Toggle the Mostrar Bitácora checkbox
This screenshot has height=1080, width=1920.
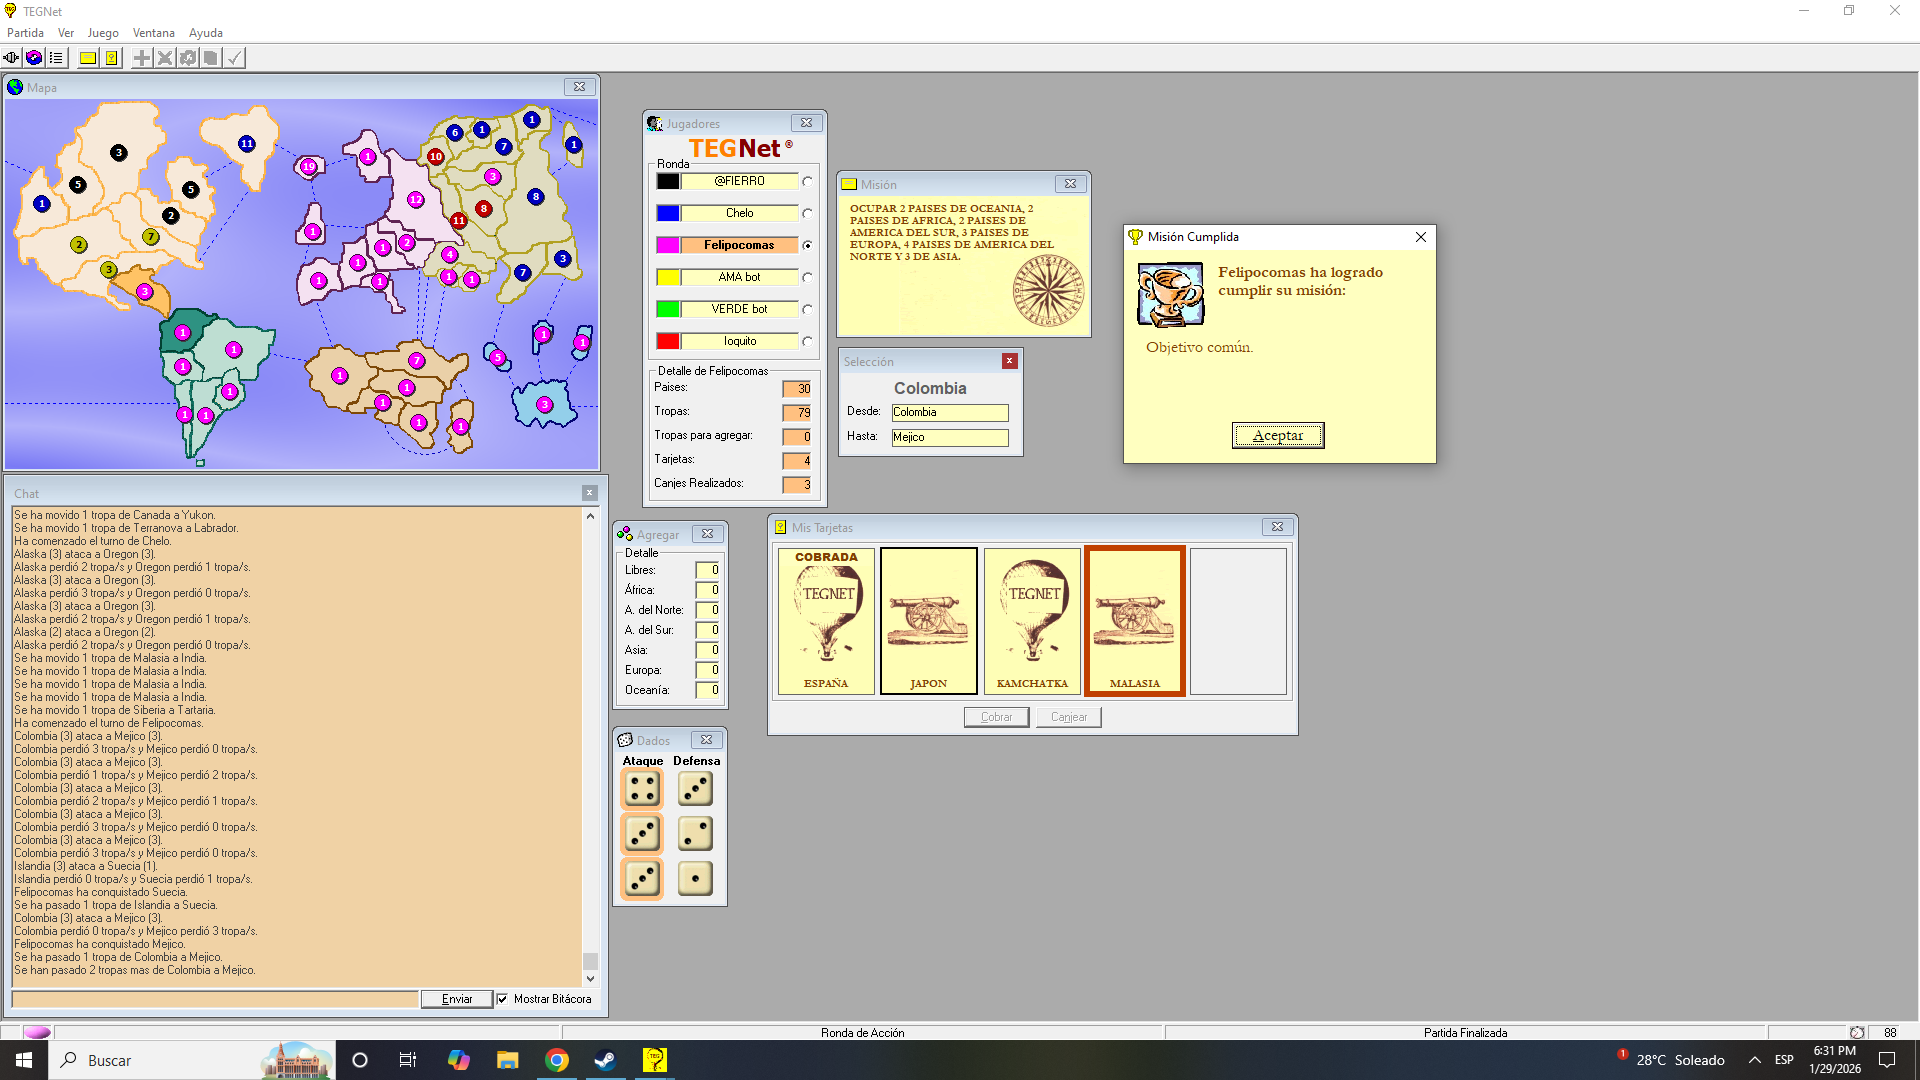point(503,999)
